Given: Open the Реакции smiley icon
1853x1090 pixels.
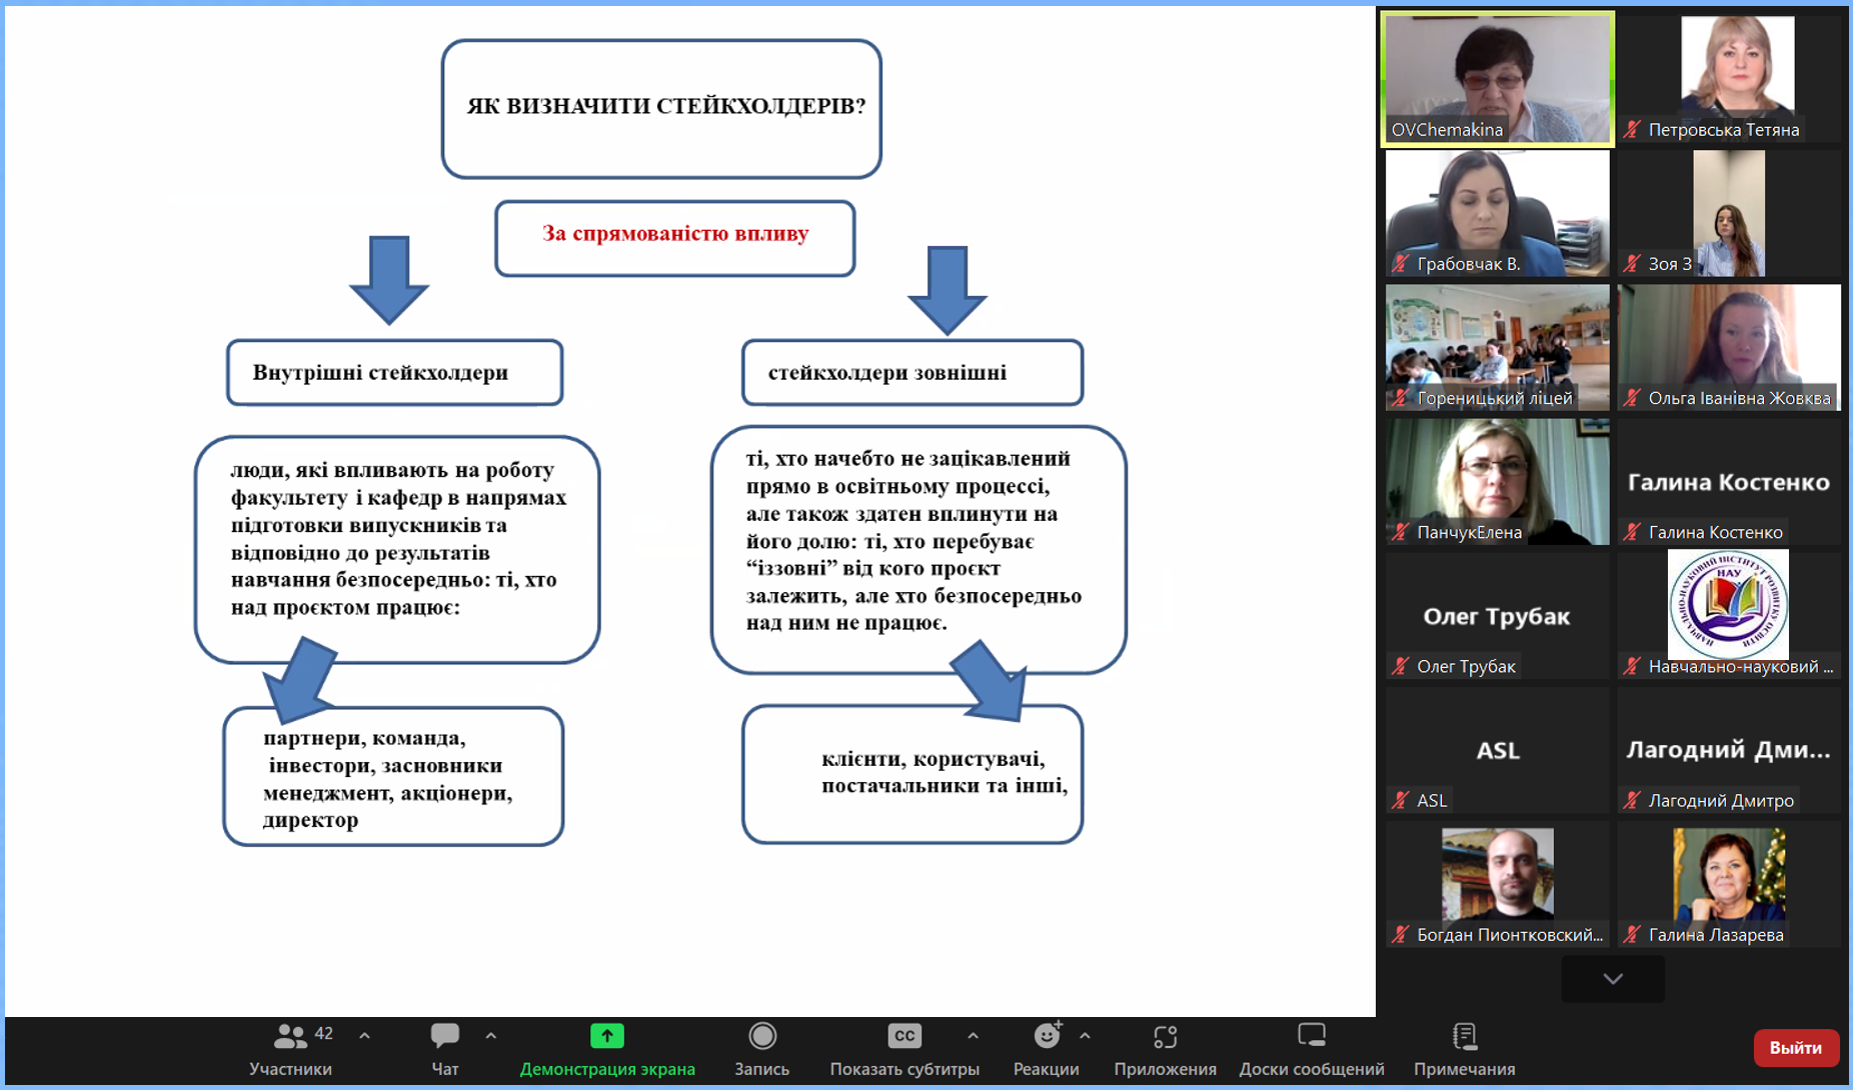Looking at the screenshot, I should tap(1046, 1036).
